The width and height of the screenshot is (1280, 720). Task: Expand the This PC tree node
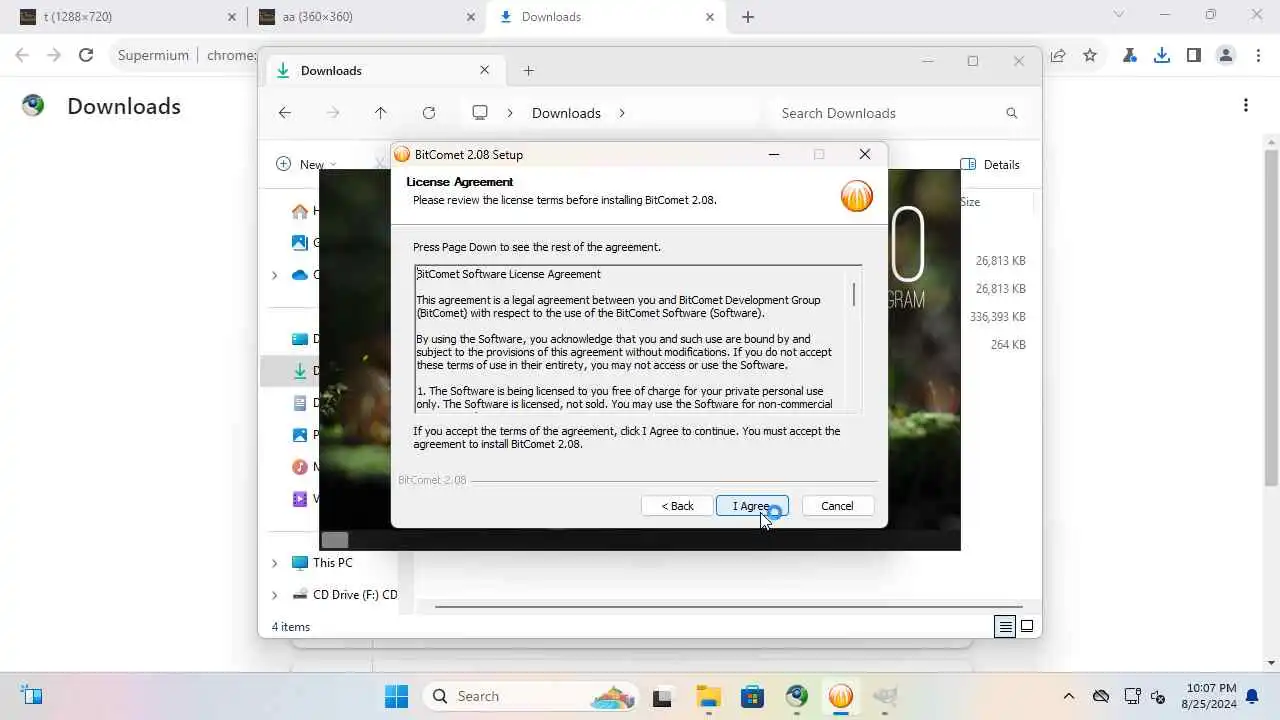click(x=275, y=563)
